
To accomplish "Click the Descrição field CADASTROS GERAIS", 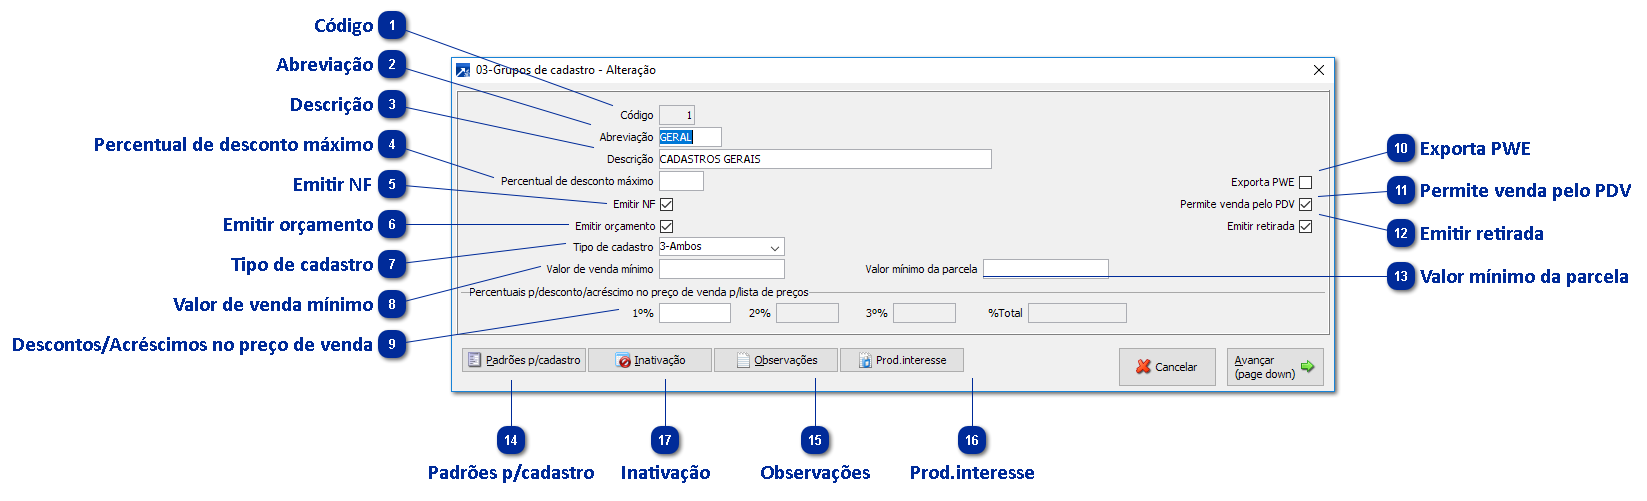I will [x=825, y=159].
